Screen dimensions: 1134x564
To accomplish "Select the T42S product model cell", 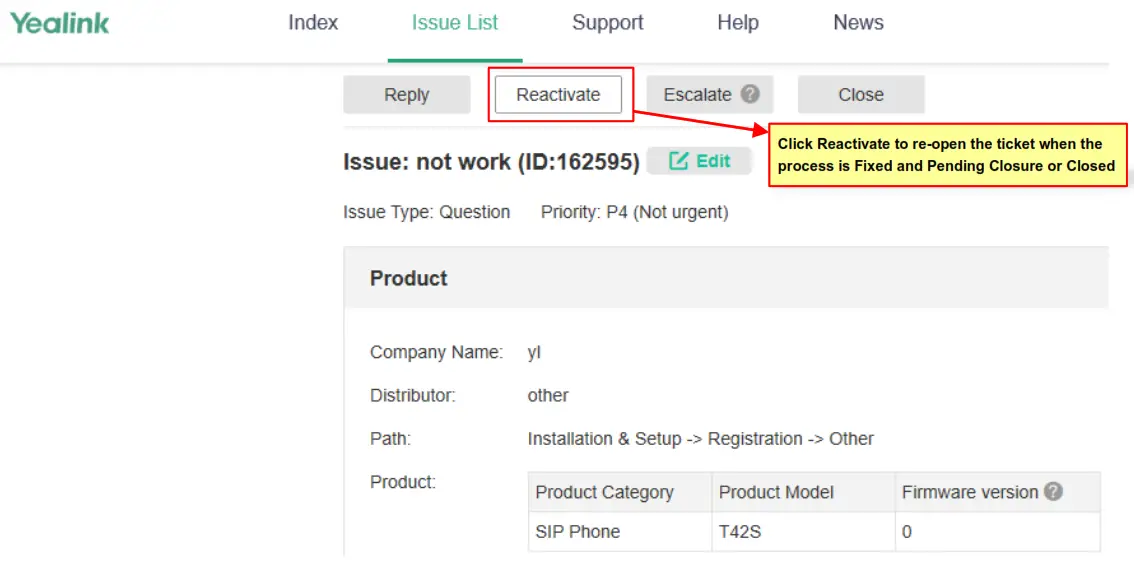I will pos(740,532).
